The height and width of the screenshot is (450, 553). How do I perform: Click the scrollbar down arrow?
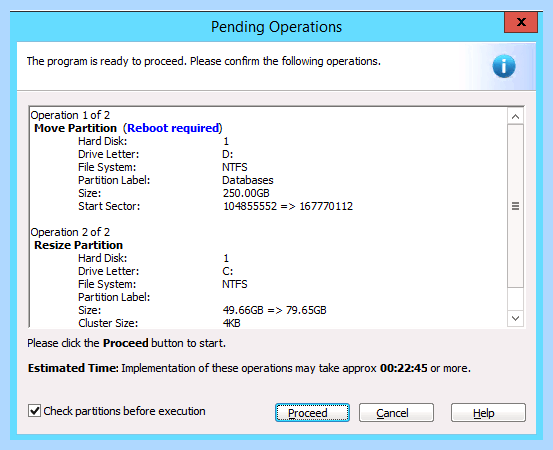(515, 318)
